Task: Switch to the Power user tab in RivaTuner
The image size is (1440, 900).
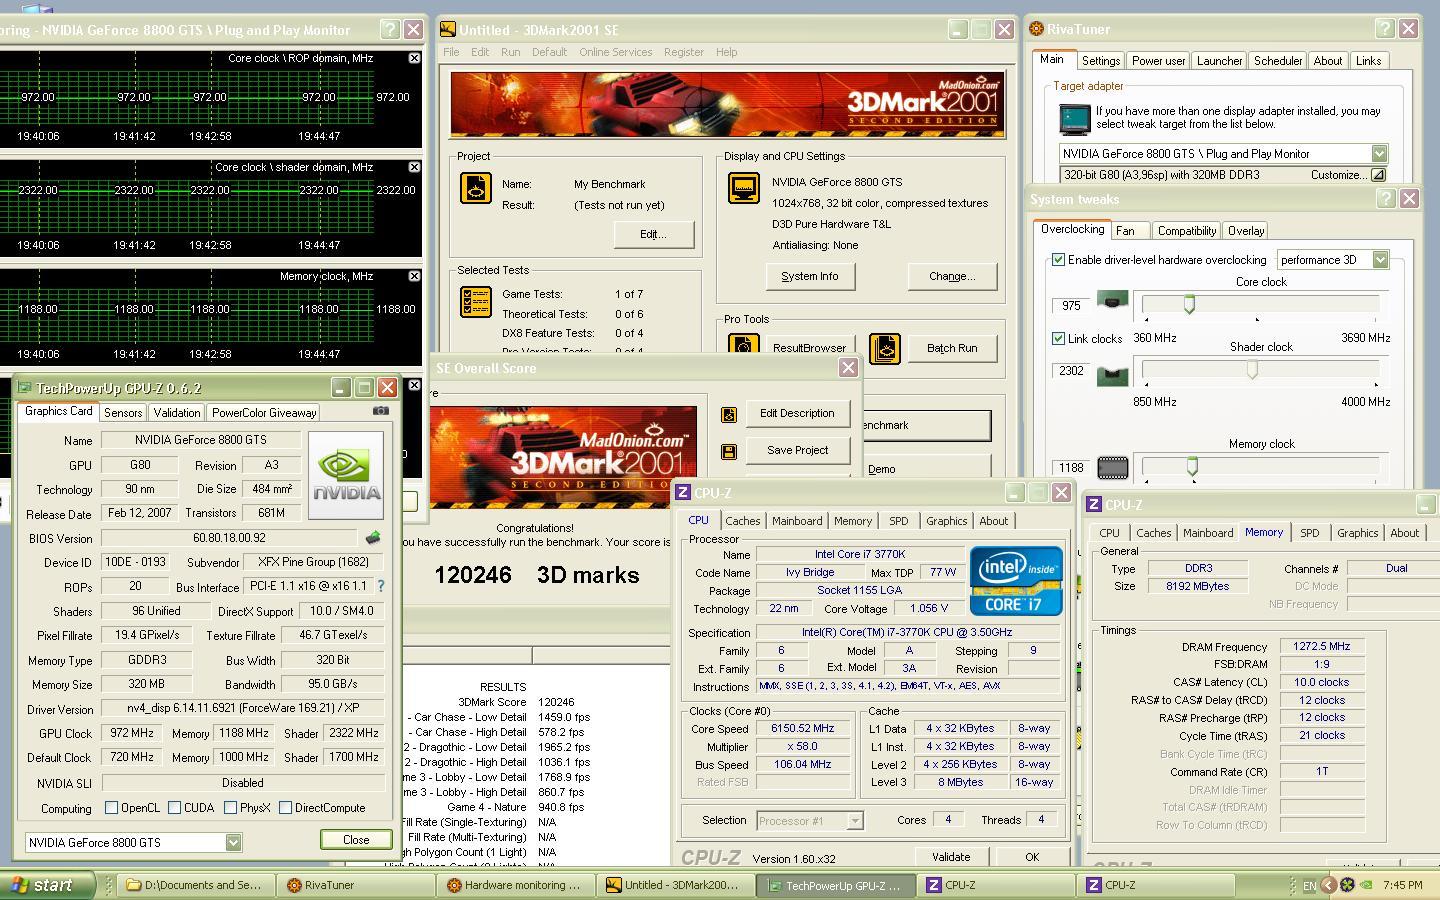Action: (1158, 61)
